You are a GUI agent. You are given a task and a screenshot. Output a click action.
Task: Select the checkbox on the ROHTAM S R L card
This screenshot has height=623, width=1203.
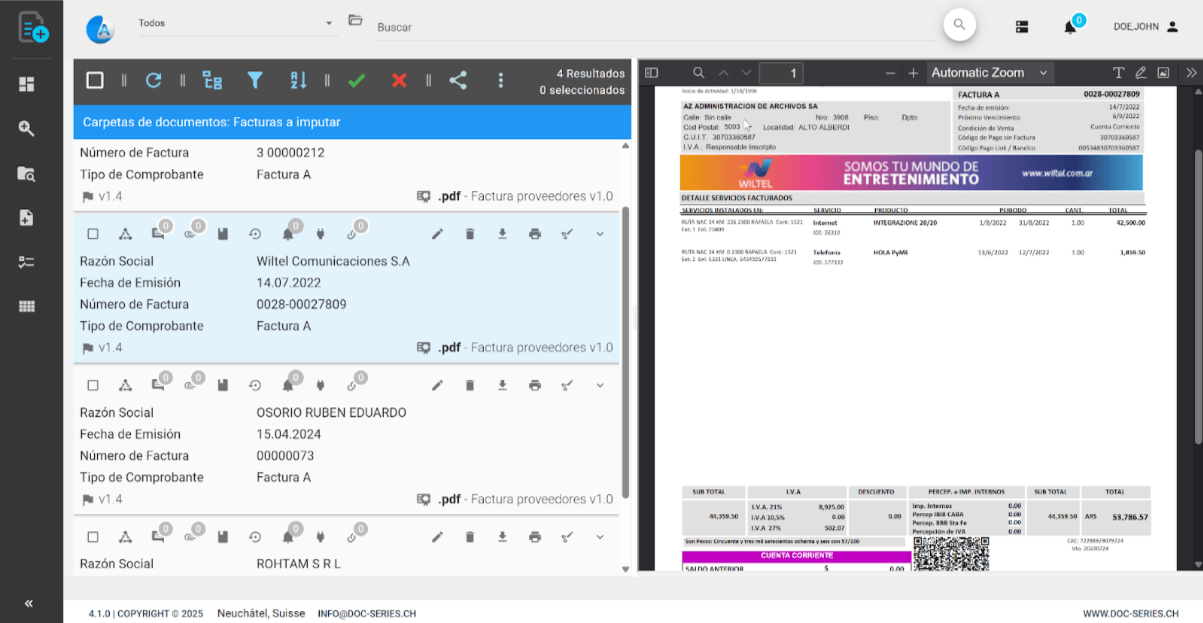93,536
